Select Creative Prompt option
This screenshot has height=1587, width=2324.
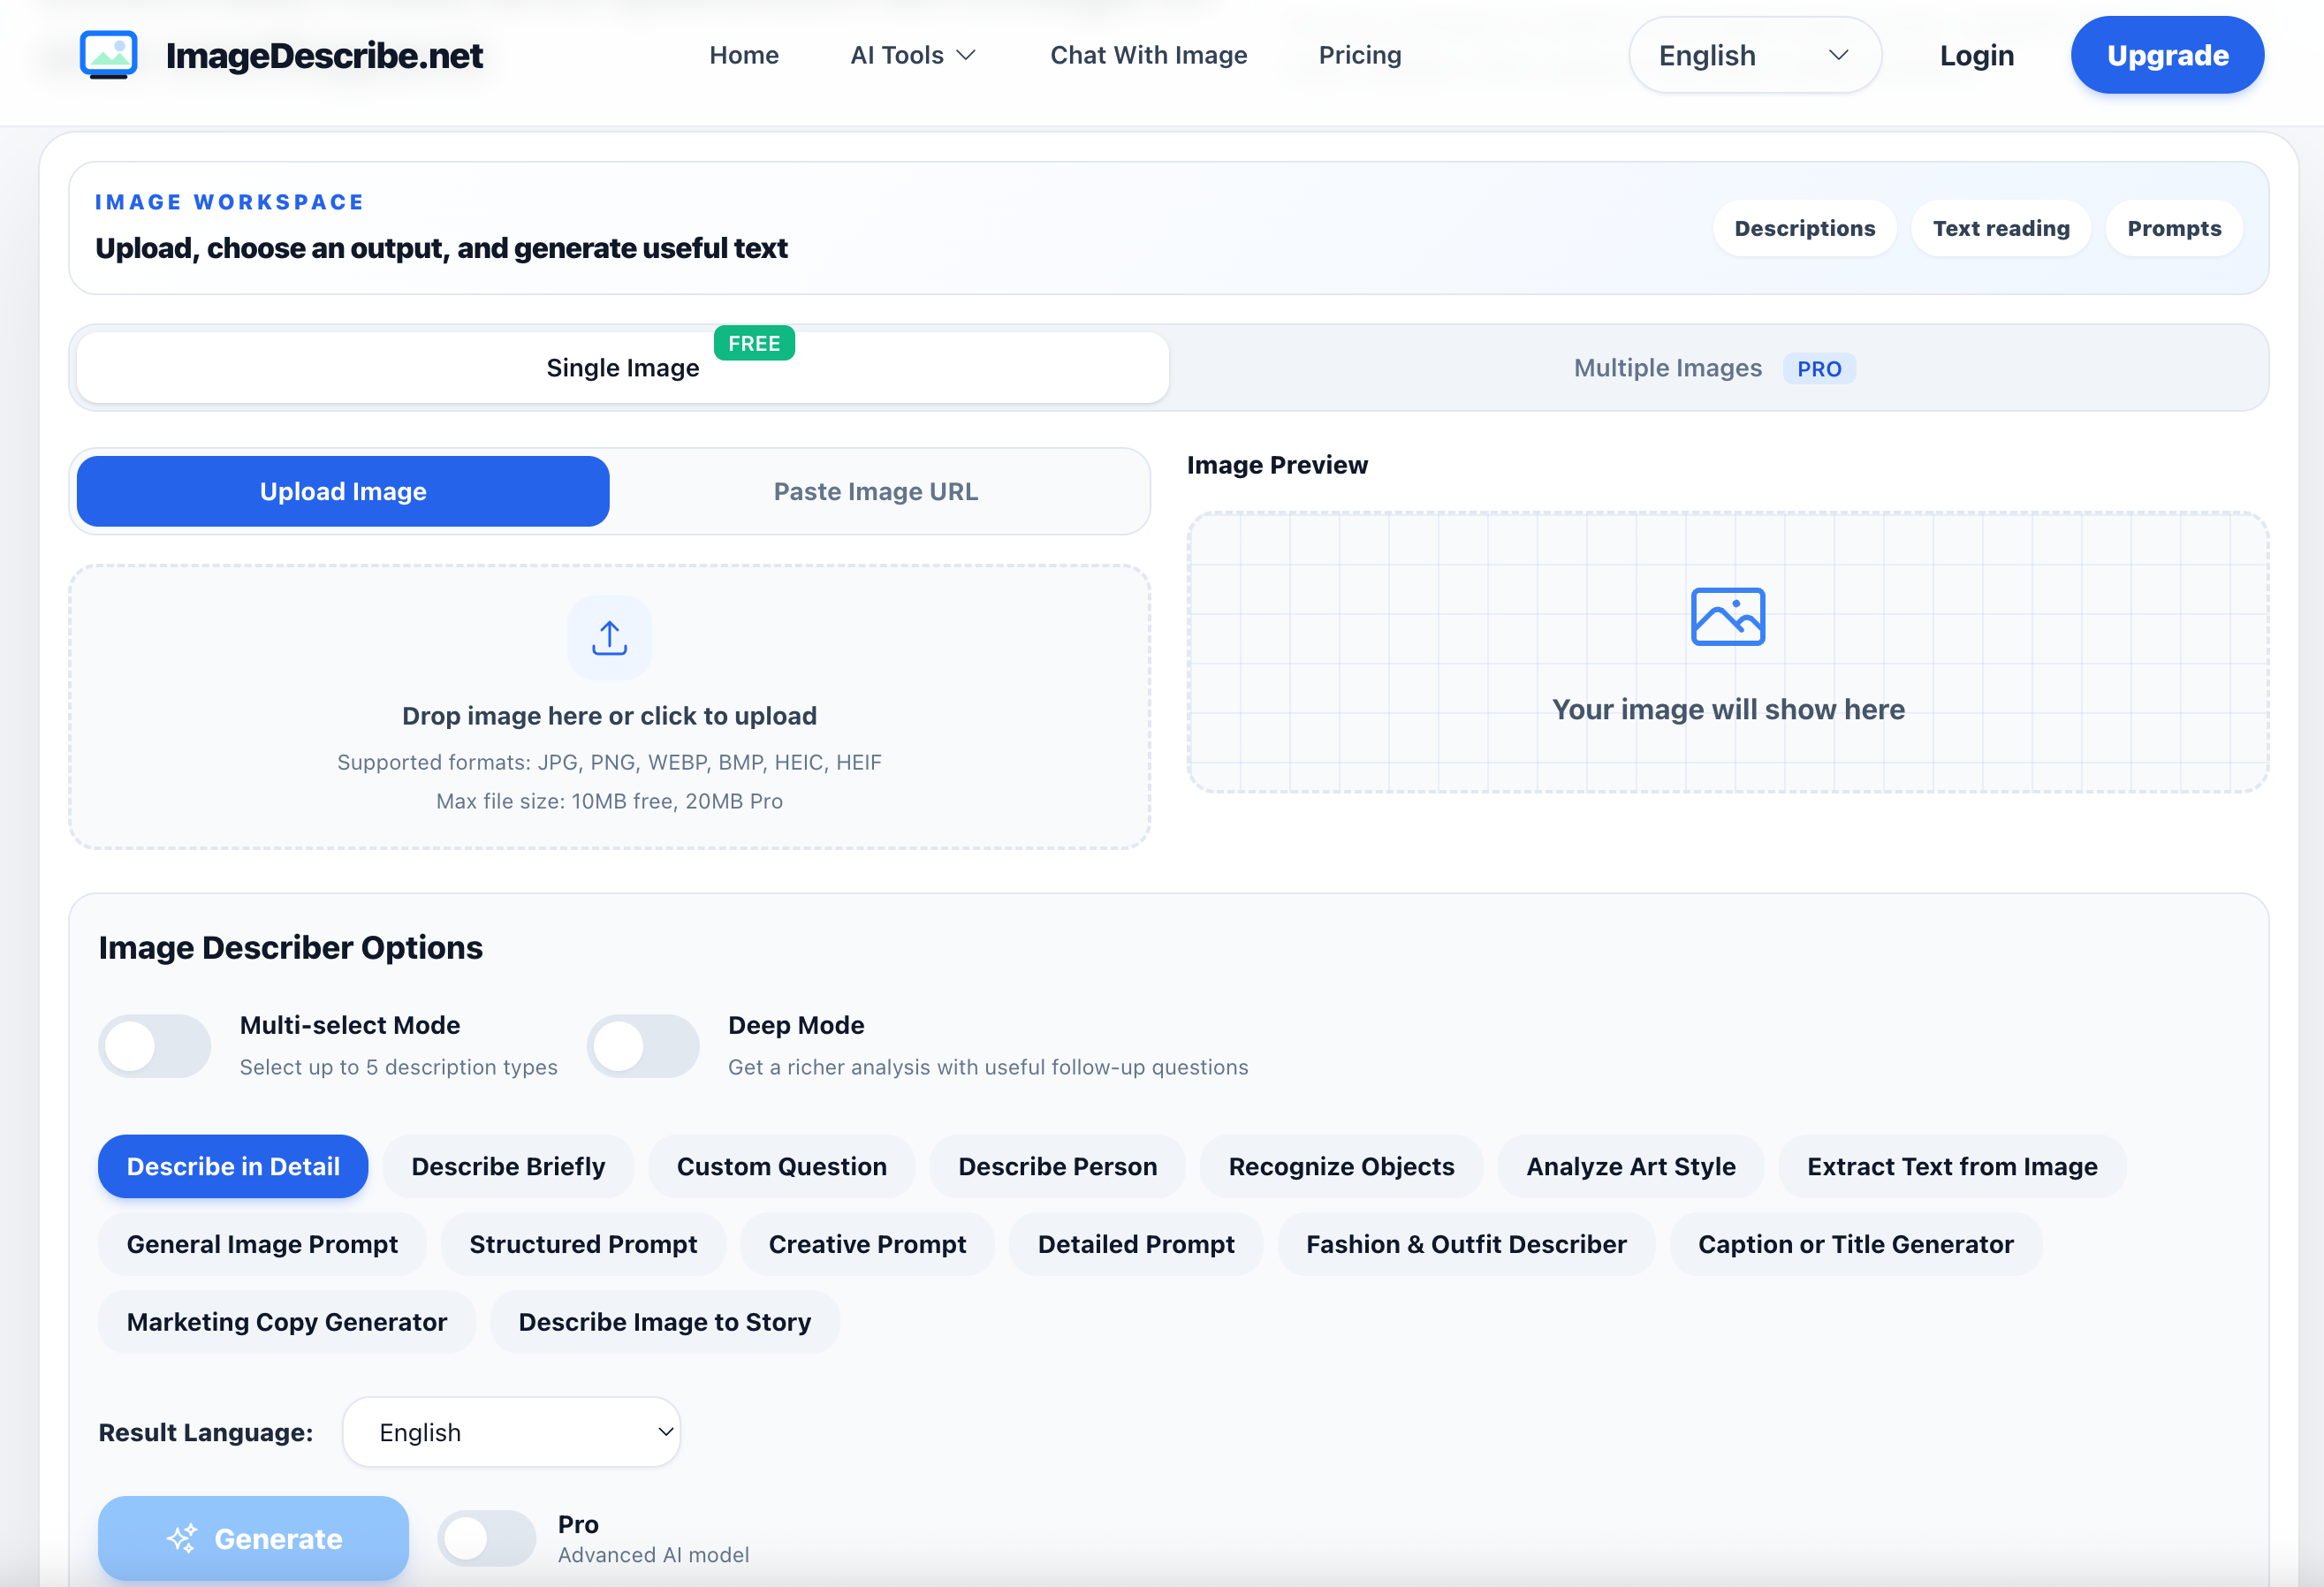pos(867,1244)
